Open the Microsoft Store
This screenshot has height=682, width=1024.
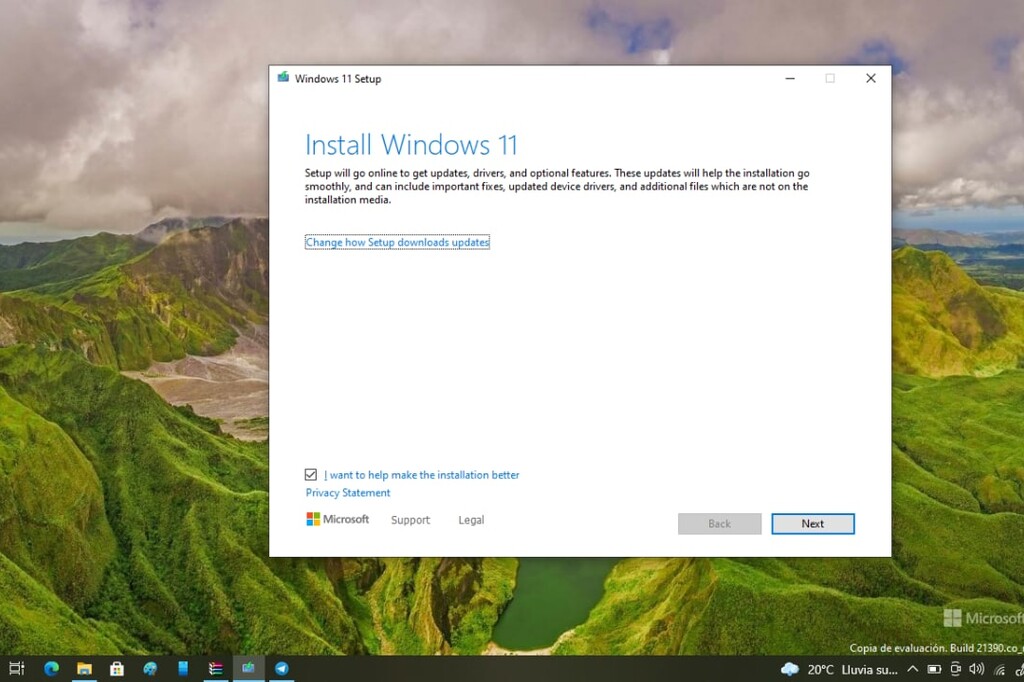point(117,668)
